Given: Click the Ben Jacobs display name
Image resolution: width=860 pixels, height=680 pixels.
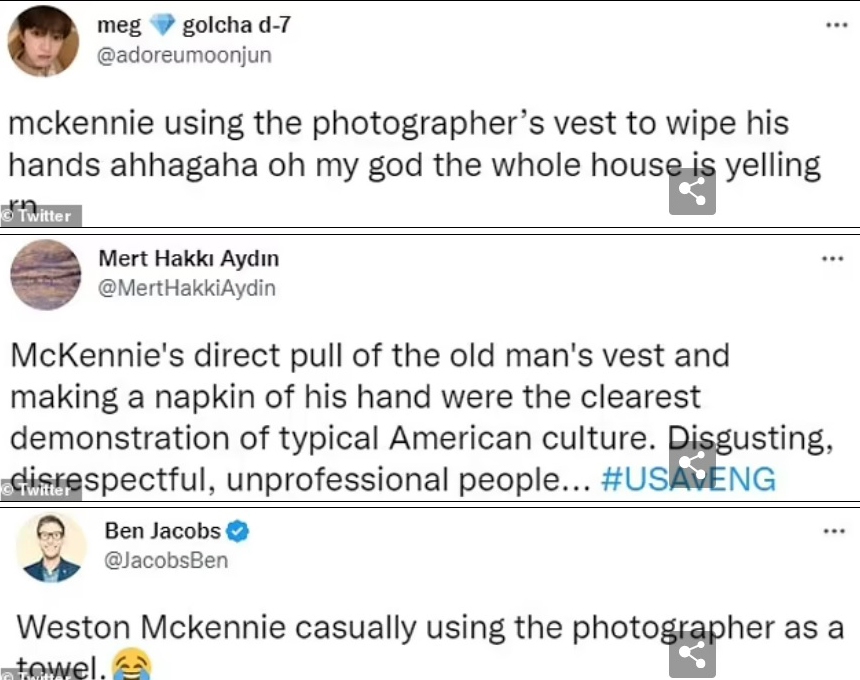Looking at the screenshot, I should (x=163, y=532).
